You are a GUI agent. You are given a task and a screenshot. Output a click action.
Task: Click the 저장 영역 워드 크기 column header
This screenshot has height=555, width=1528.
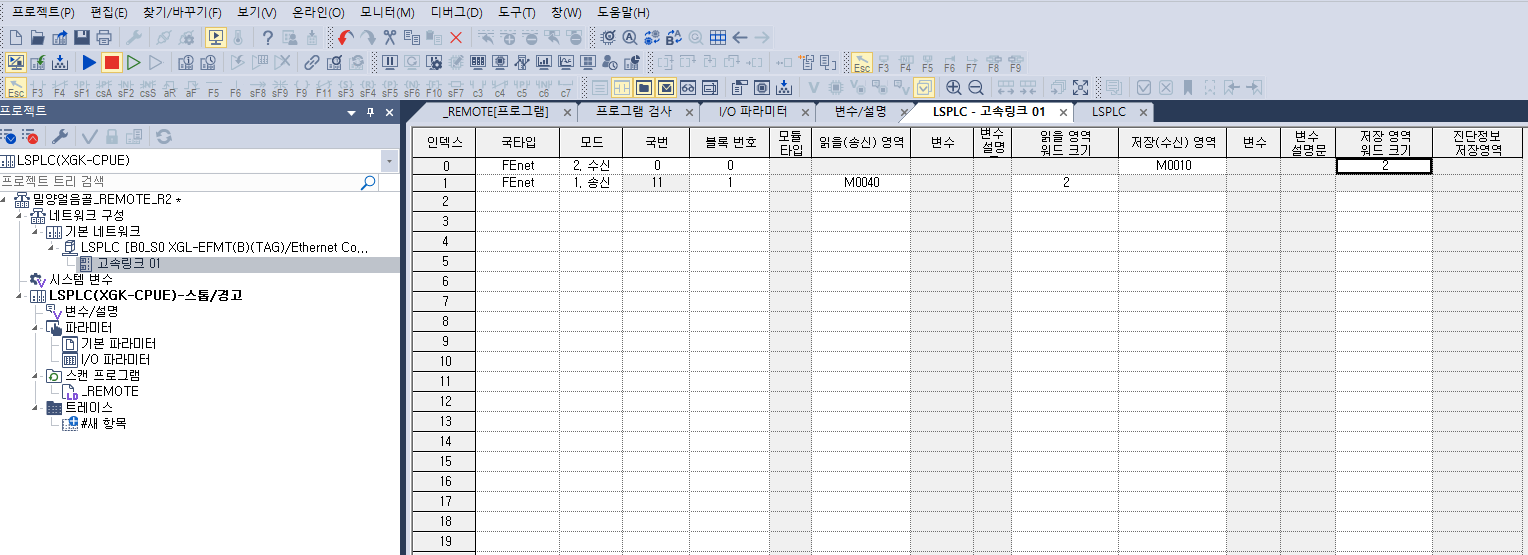[1384, 142]
